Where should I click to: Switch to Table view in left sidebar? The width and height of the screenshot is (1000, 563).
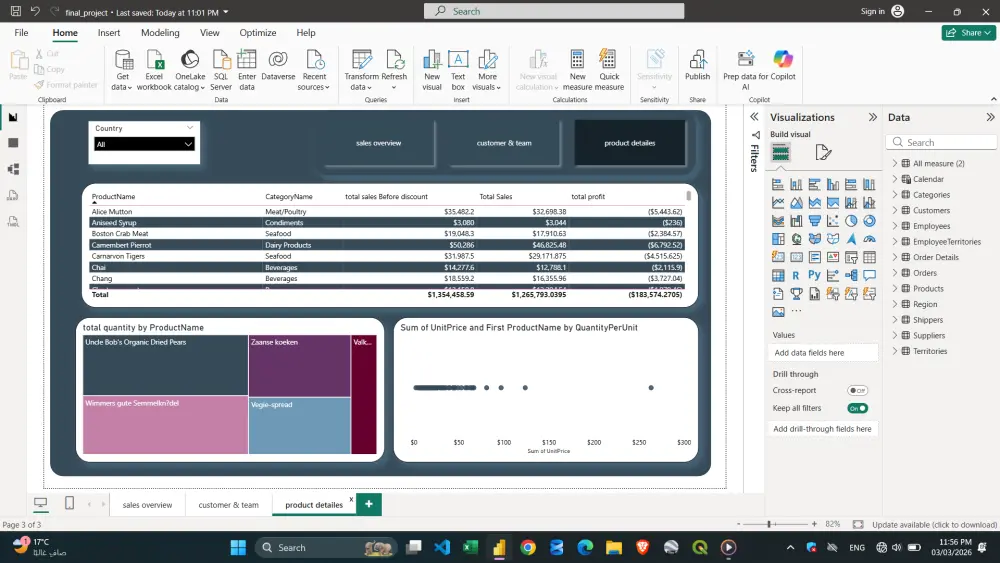point(13,143)
